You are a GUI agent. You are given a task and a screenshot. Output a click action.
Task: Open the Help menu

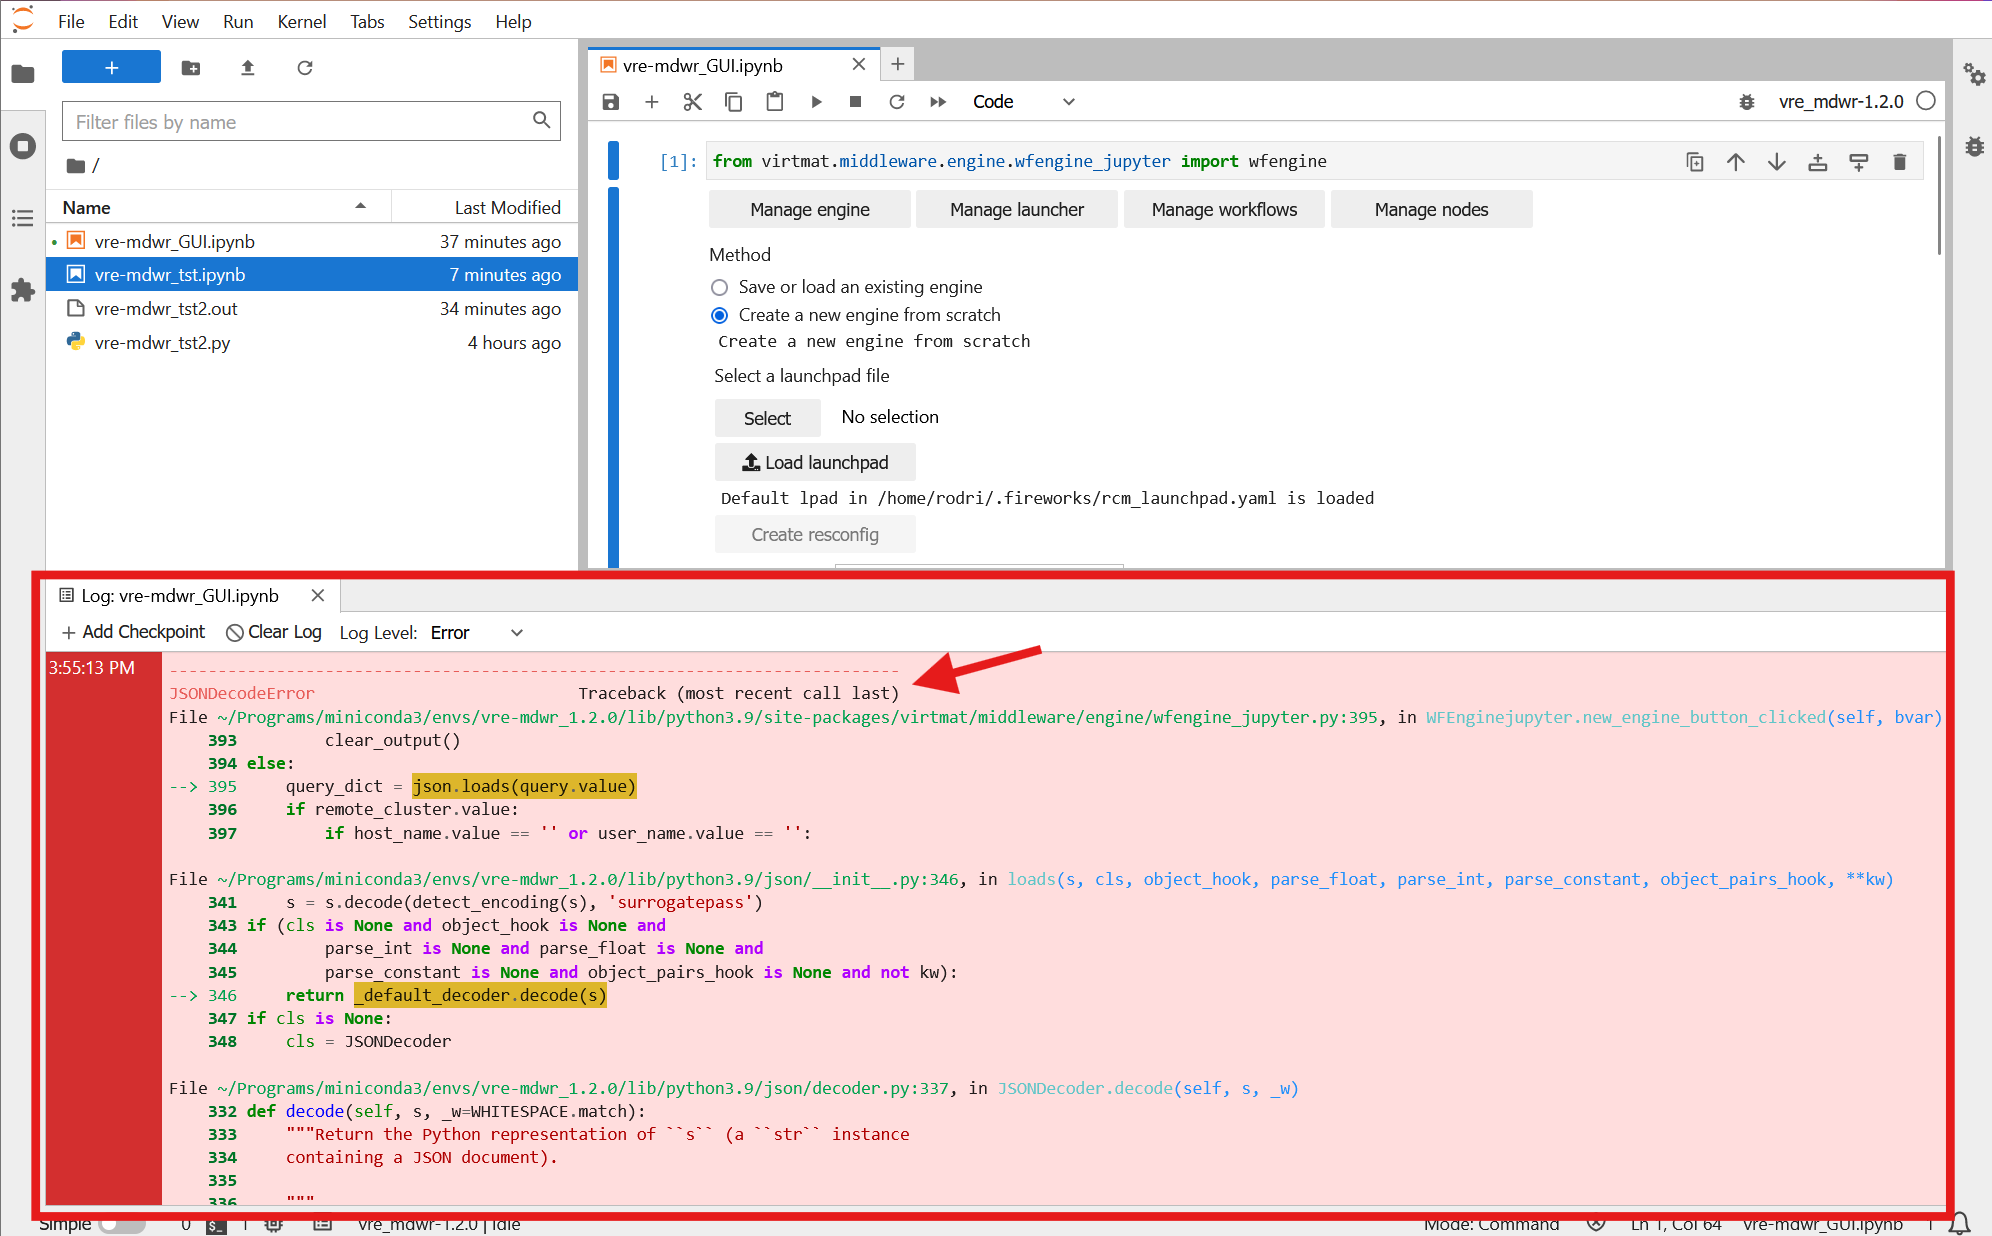(x=513, y=21)
